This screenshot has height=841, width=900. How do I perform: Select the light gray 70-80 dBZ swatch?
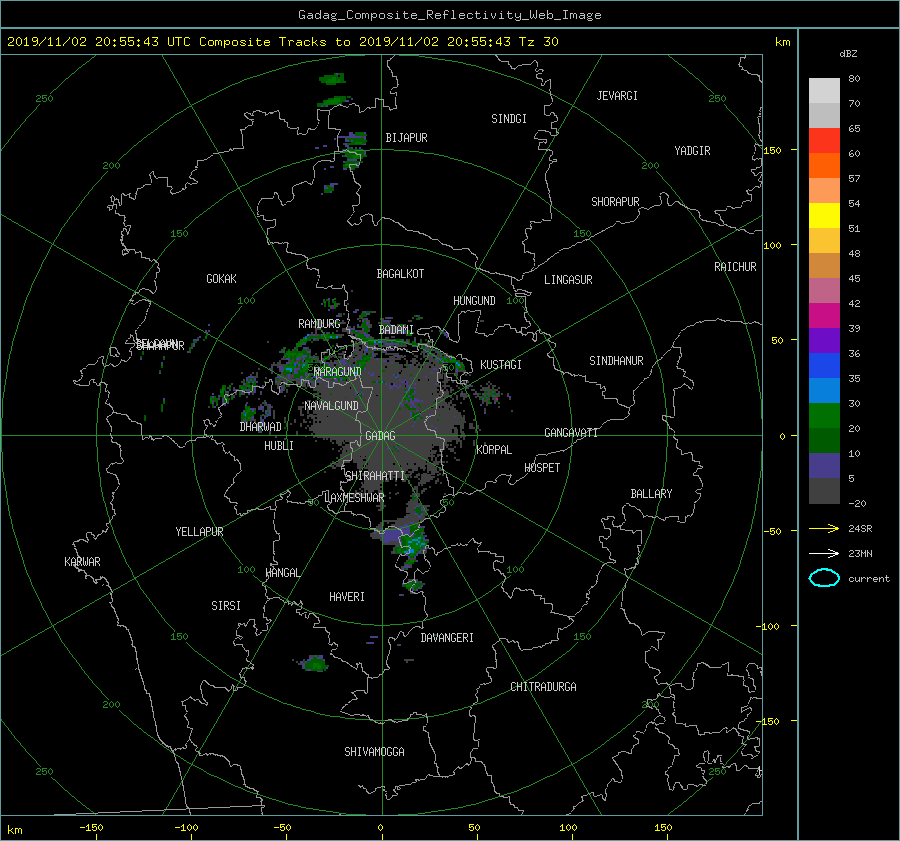(x=824, y=91)
